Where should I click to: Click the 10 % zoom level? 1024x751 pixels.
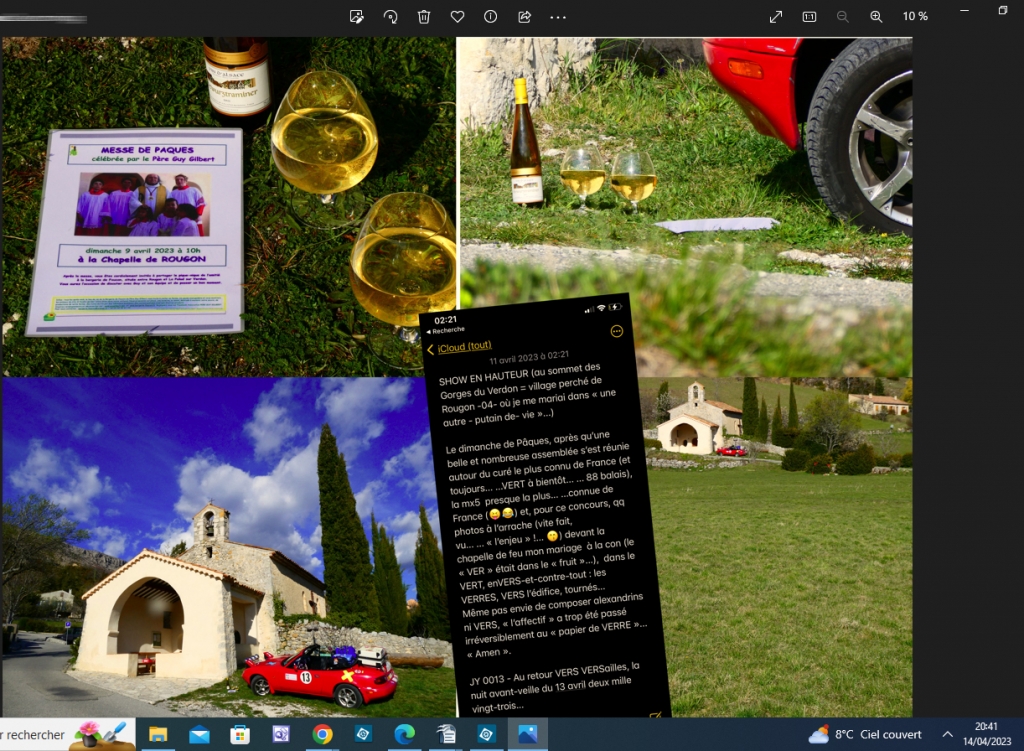915,16
